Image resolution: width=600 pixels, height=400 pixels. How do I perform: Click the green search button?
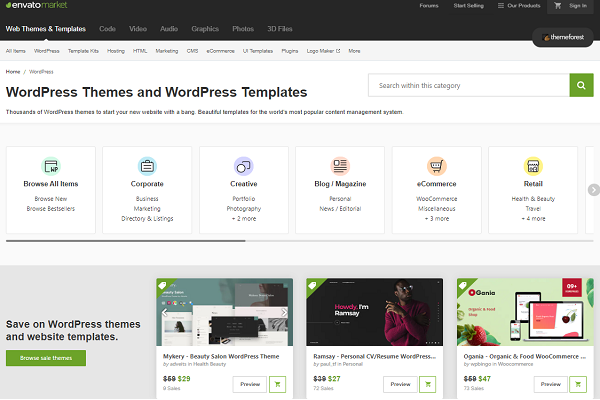point(581,85)
